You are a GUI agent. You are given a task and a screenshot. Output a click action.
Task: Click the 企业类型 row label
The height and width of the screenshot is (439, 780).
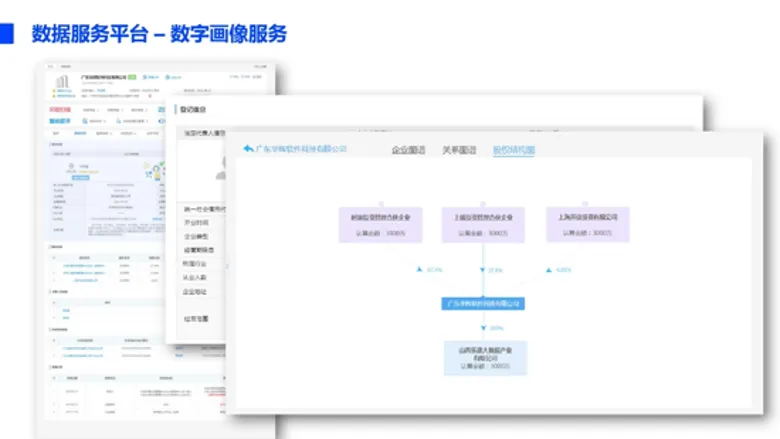196,237
